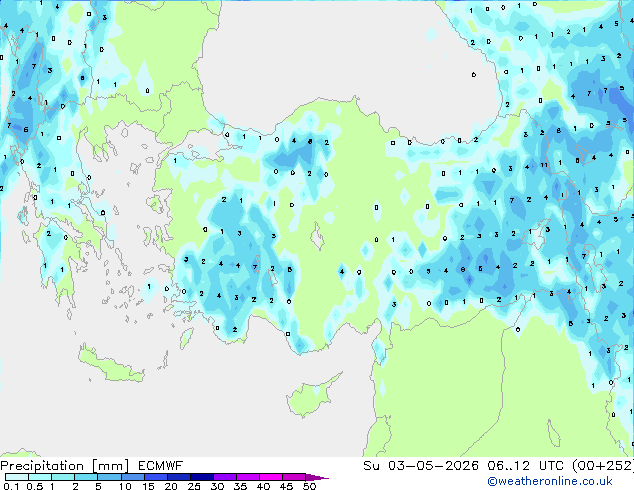Click the '25' legend scale label

[x=194, y=486]
